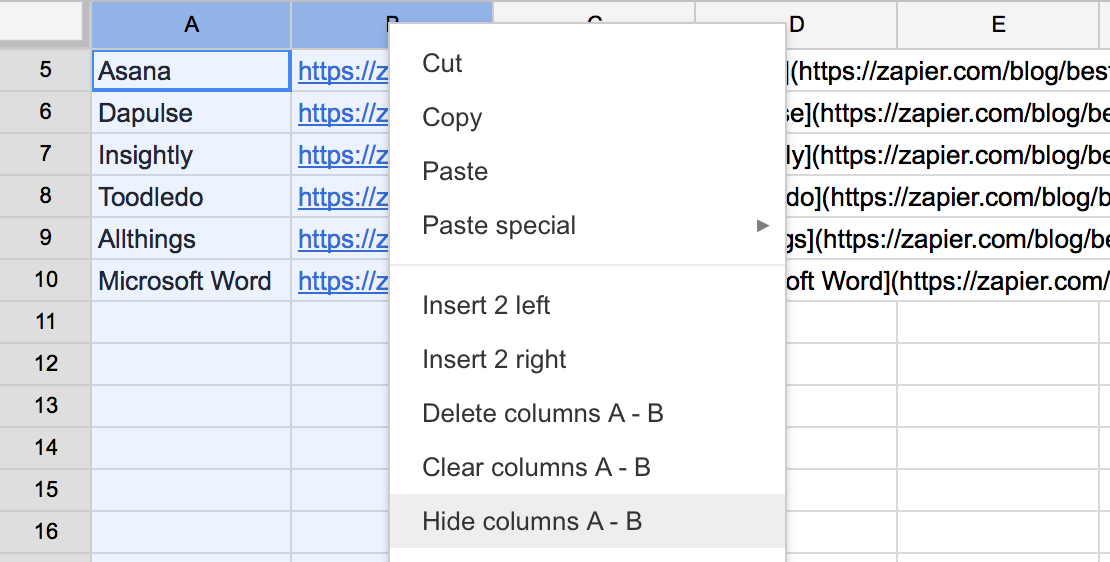Image resolution: width=1110 pixels, height=562 pixels.
Task: Select column D header
Action: click(x=840, y=24)
